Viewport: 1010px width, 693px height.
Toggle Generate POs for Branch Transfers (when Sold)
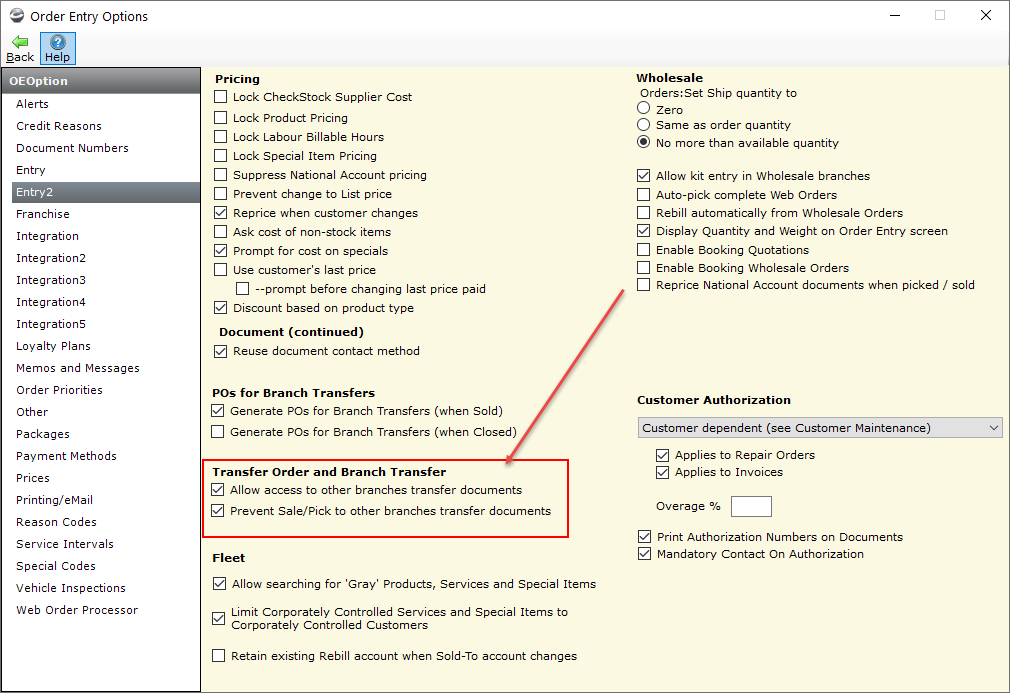pos(218,410)
